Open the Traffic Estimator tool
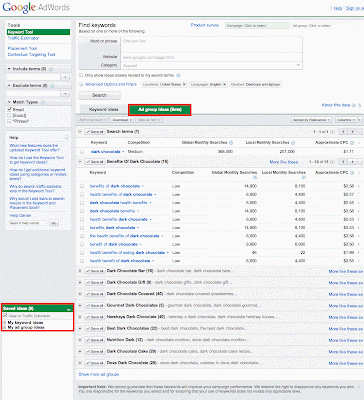 [x=23, y=38]
